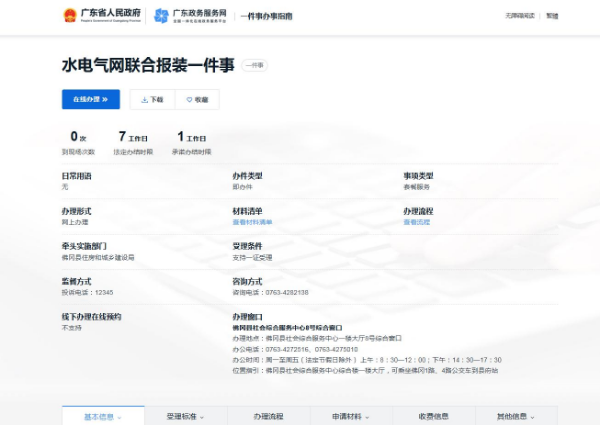Click the 位置指引 location guidance line

(x=365, y=371)
